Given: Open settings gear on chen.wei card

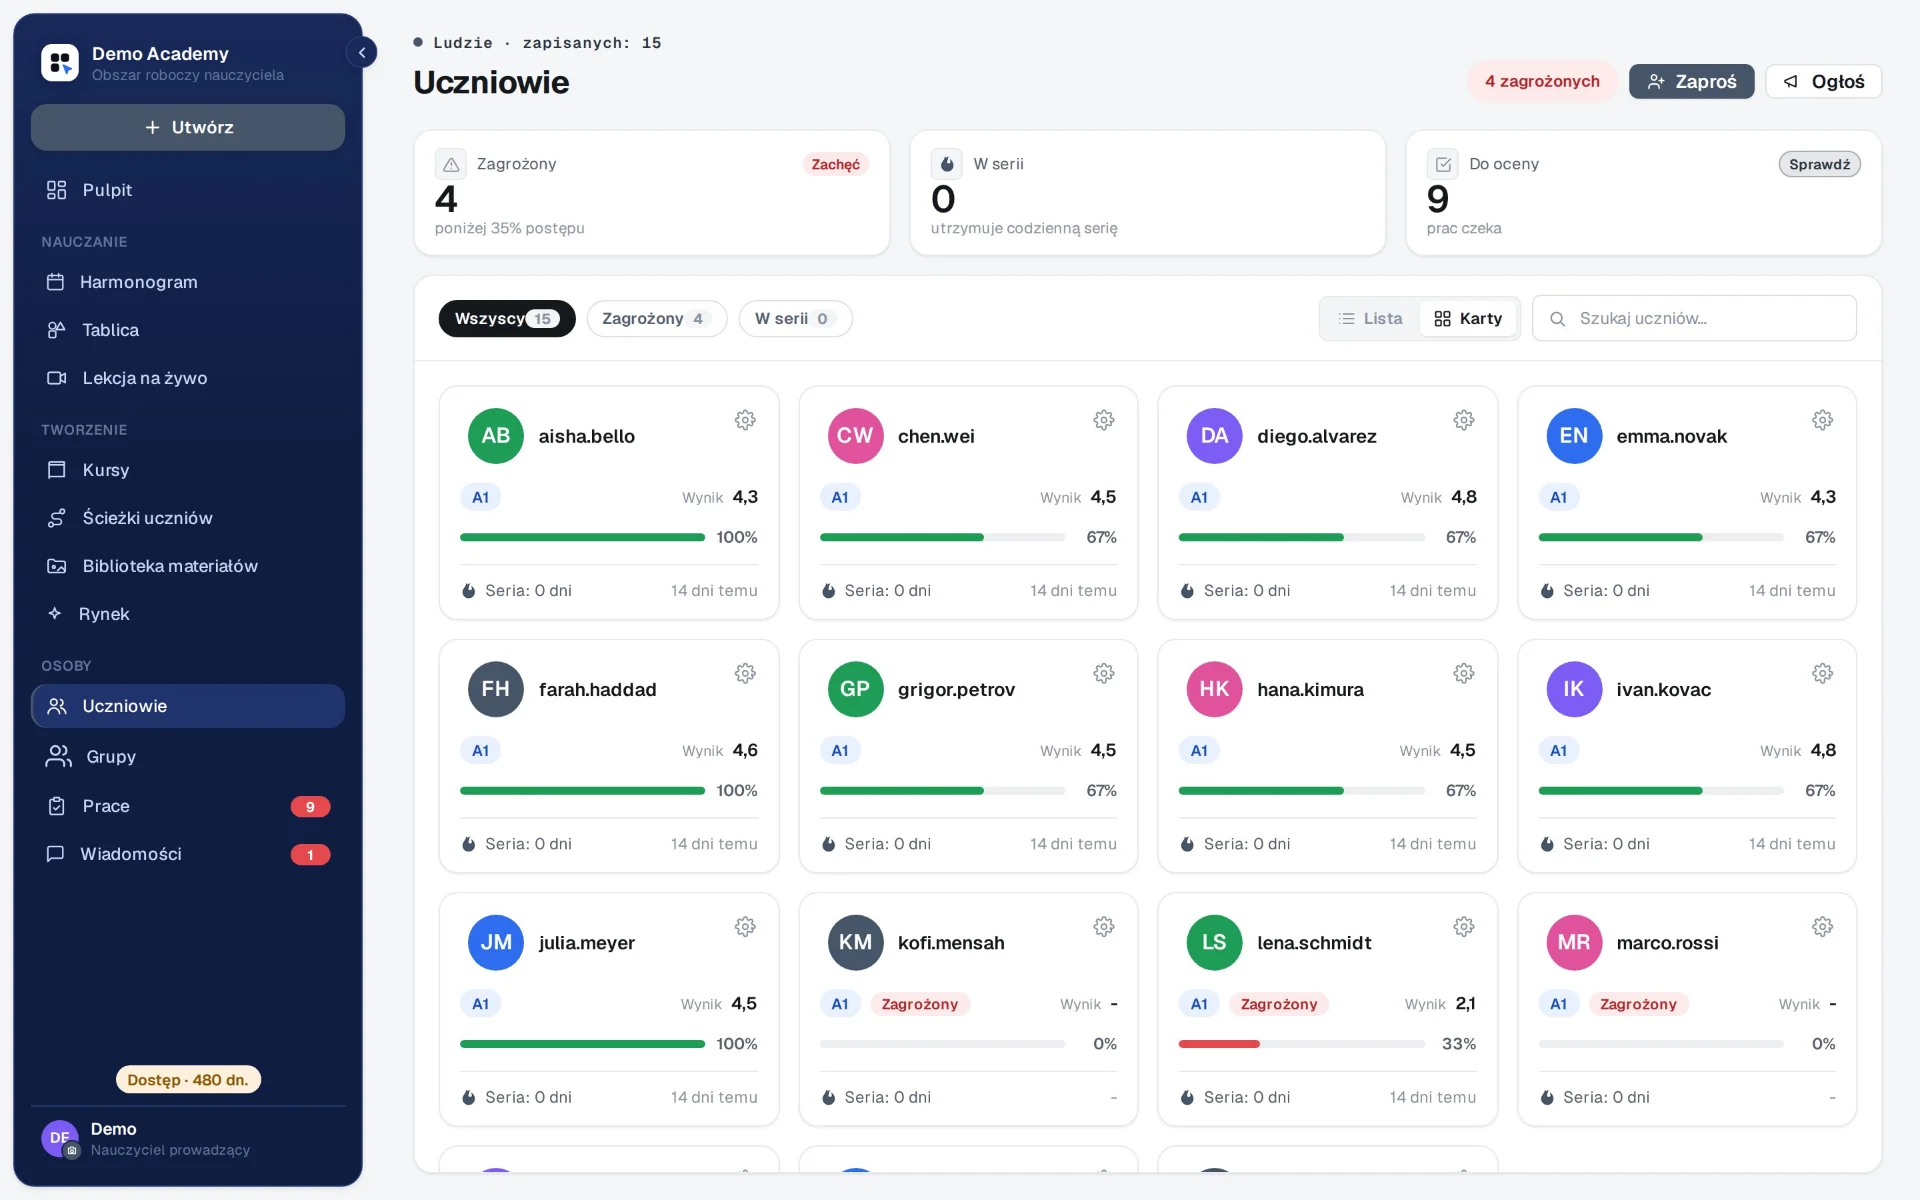Looking at the screenshot, I should (x=1104, y=420).
